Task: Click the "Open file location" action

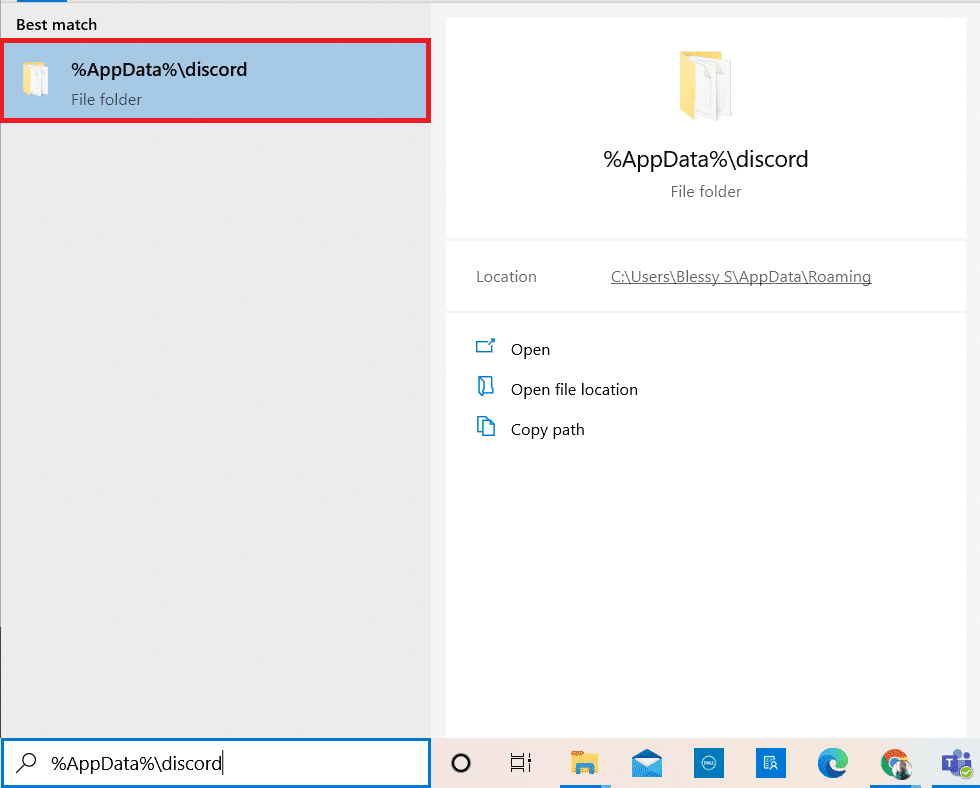Action: 573,389
